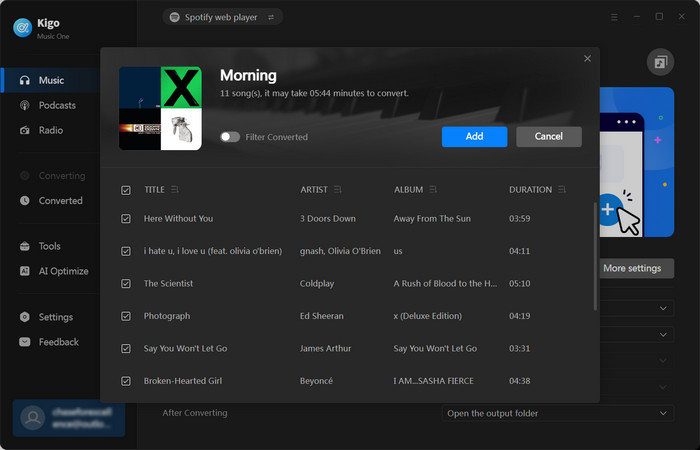Screen dimensions: 700x450
Task: Sort by DURATION column icon
Action: (x=562, y=190)
